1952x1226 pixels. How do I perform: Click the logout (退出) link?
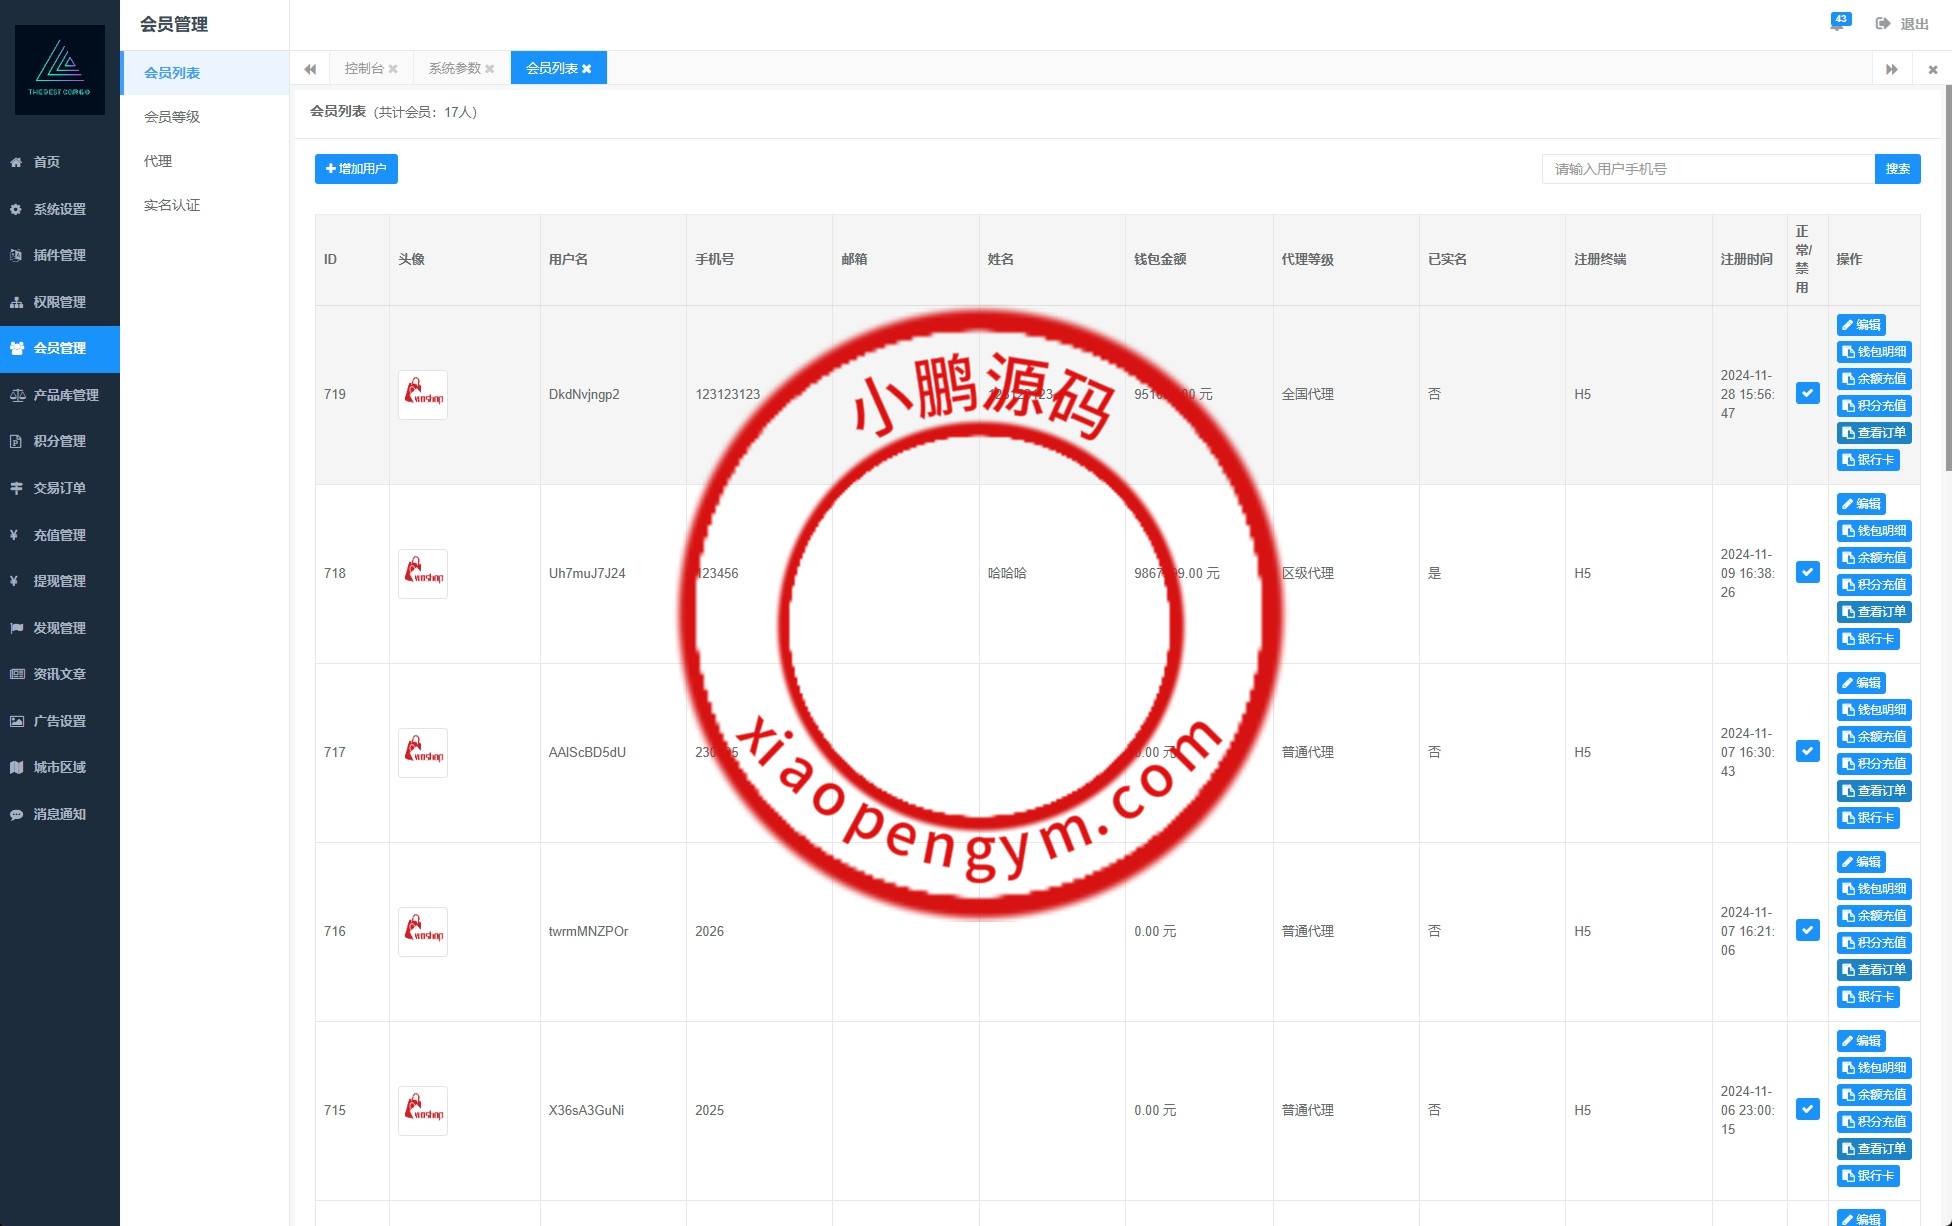tap(1902, 24)
